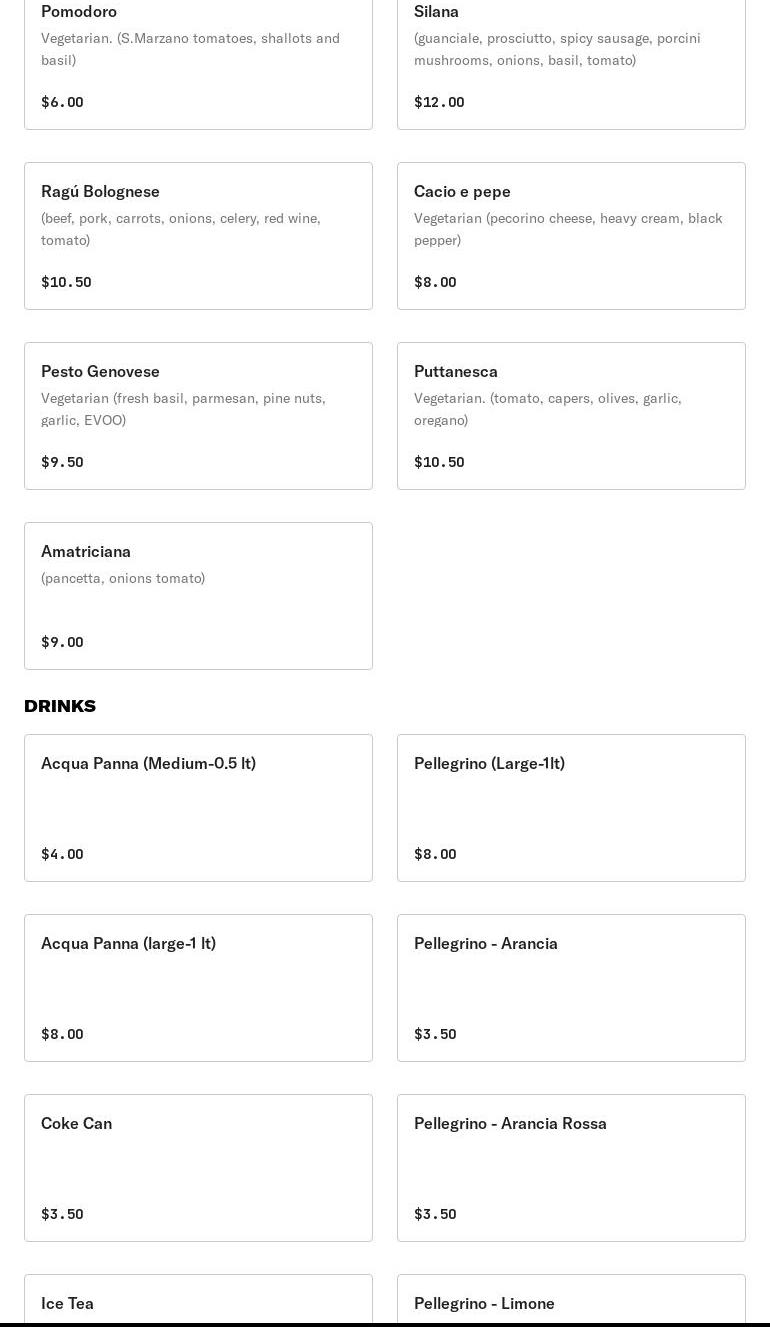
Task: Choose the Pellegrino (Large-1lt) drink
Action: click(x=571, y=808)
